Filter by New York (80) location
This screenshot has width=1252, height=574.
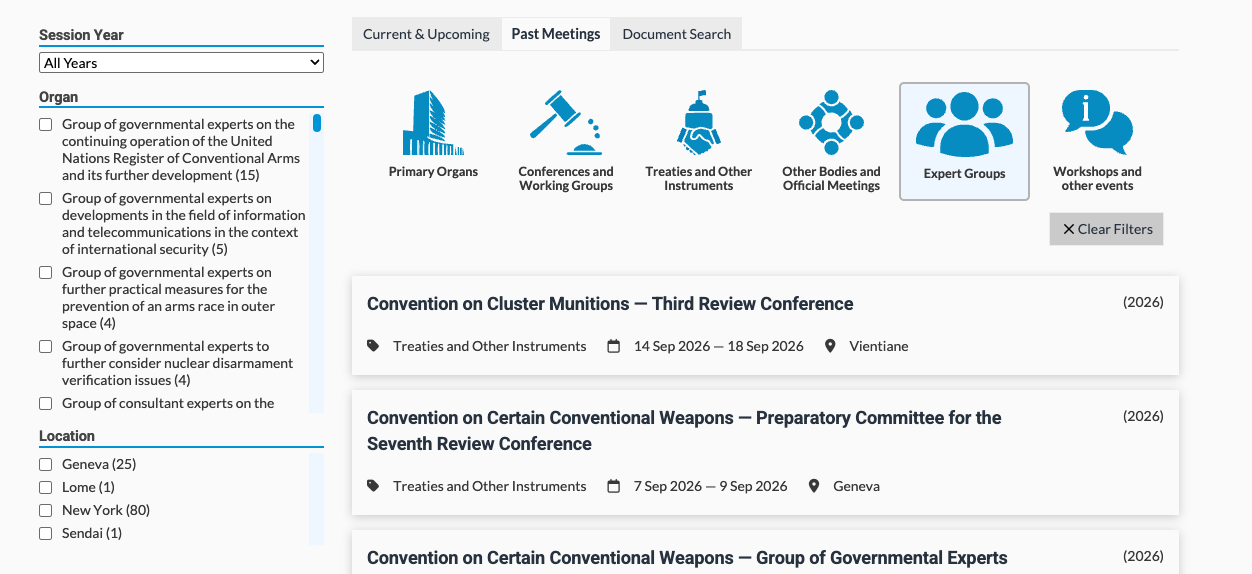tap(46, 511)
